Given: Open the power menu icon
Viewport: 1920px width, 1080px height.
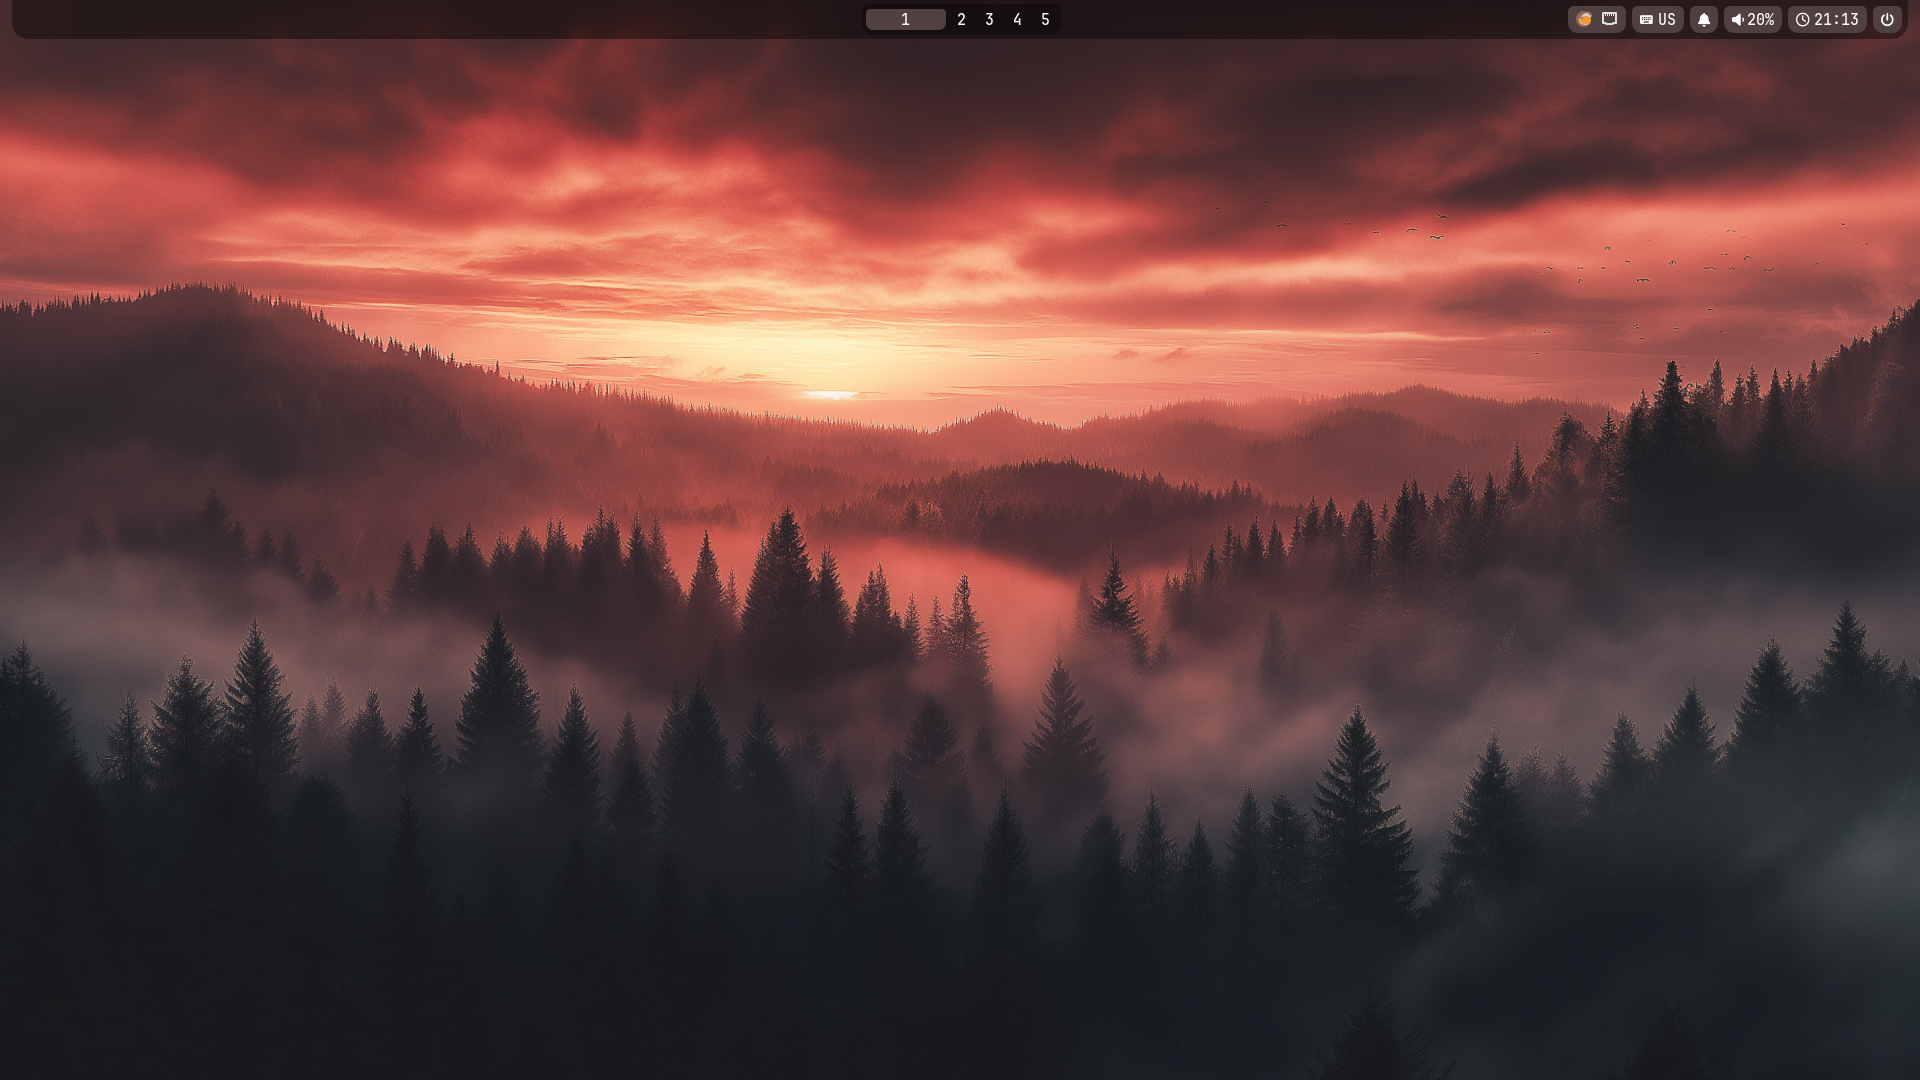Looking at the screenshot, I should click(1887, 19).
